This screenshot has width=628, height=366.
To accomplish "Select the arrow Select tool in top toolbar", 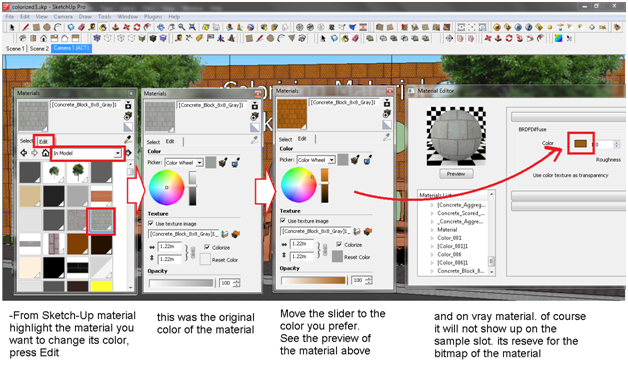I will tap(12, 27).
